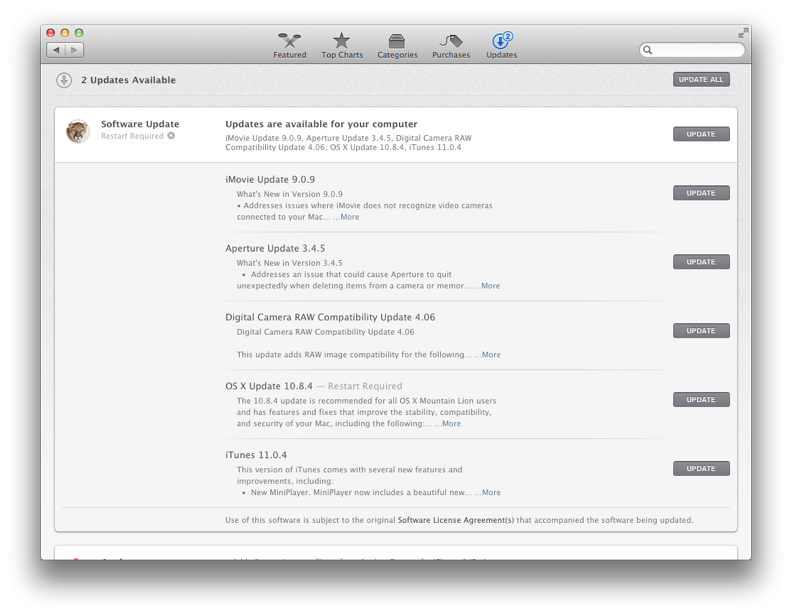Image resolution: width=792 pixels, height=616 pixels.
Task: Click the UPDATE ALL button
Action: tap(701, 79)
